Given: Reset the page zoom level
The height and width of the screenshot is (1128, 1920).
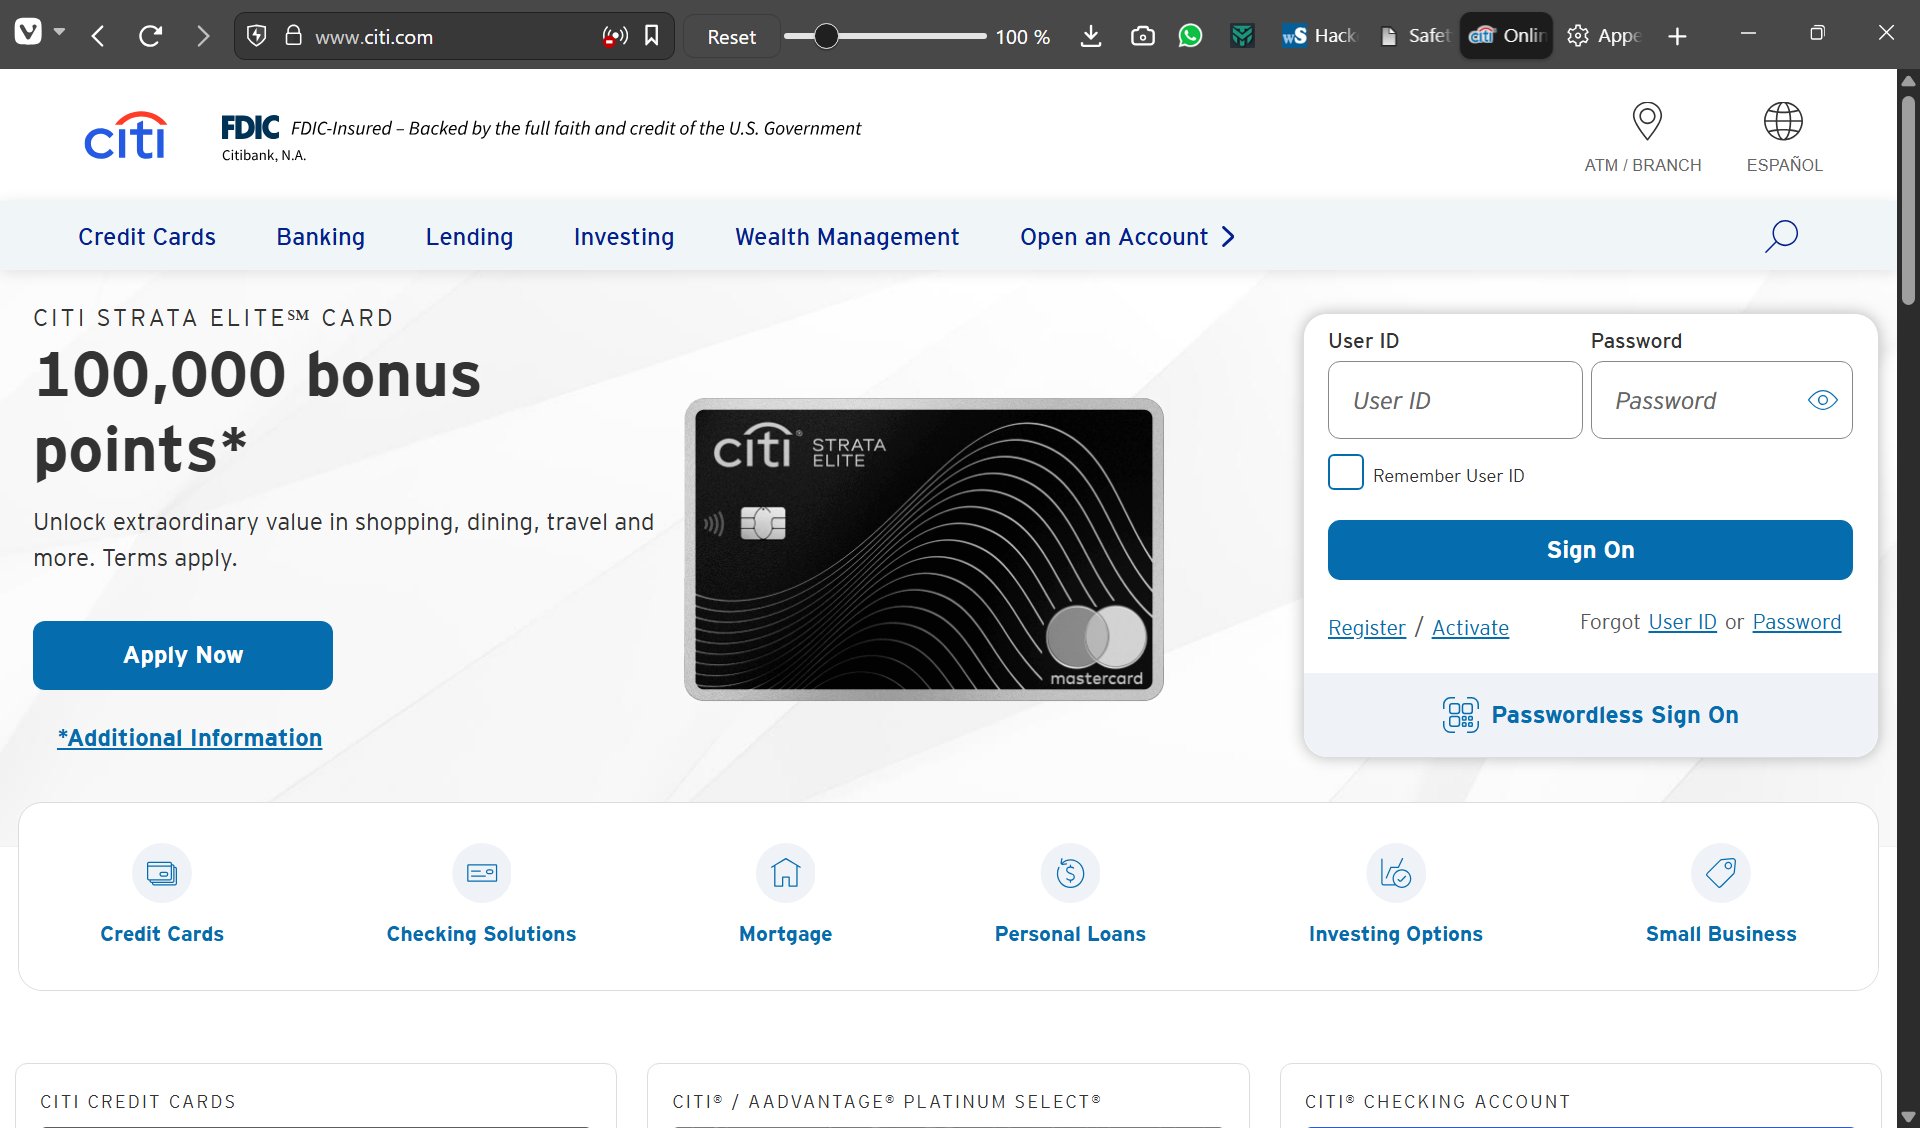Looking at the screenshot, I should coord(731,37).
